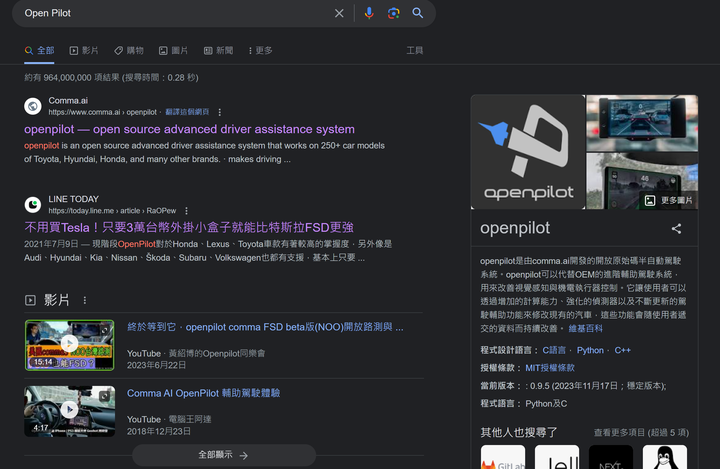This screenshot has height=469, width=720.
Task: Open the NEXT related search tile
Action: [611, 457]
